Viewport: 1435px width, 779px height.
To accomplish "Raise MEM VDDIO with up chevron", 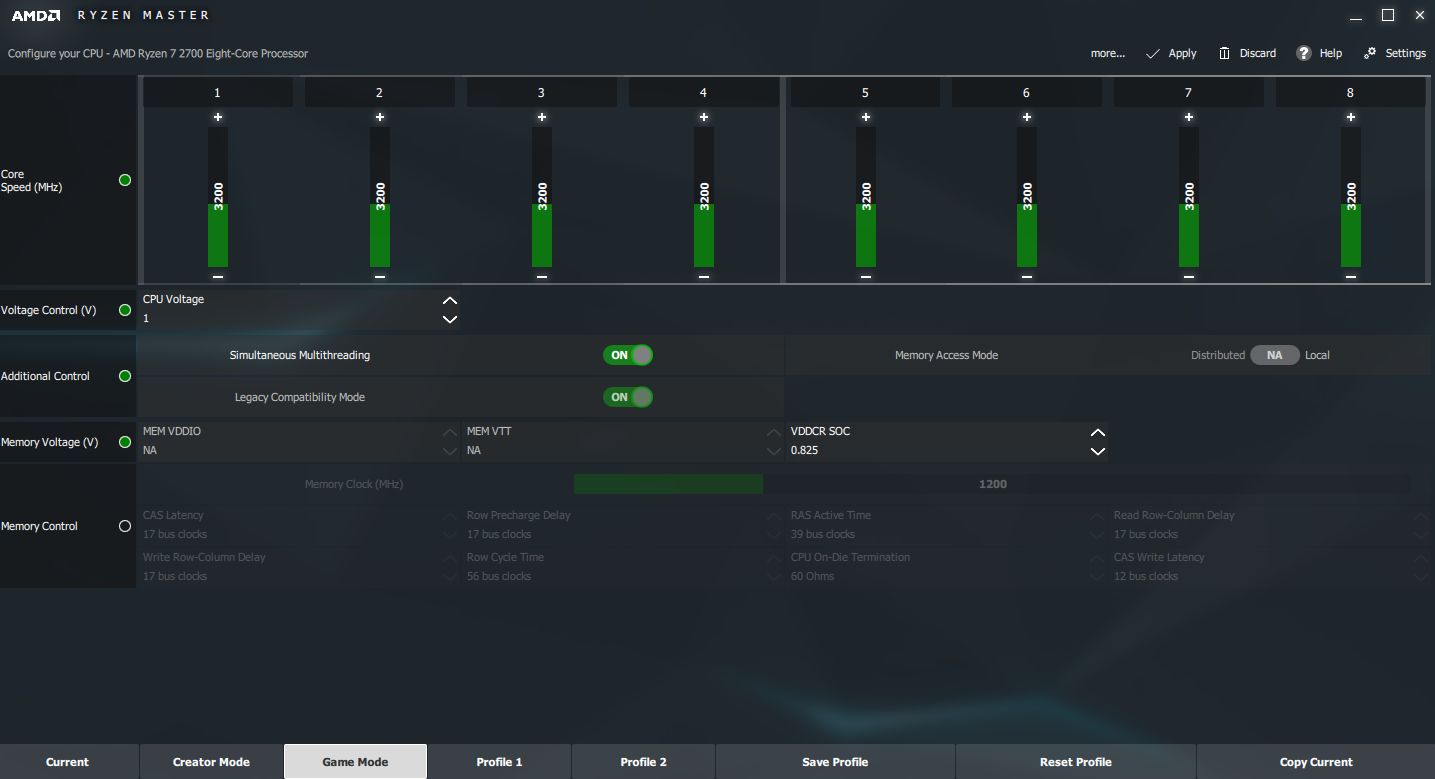I will pos(450,432).
